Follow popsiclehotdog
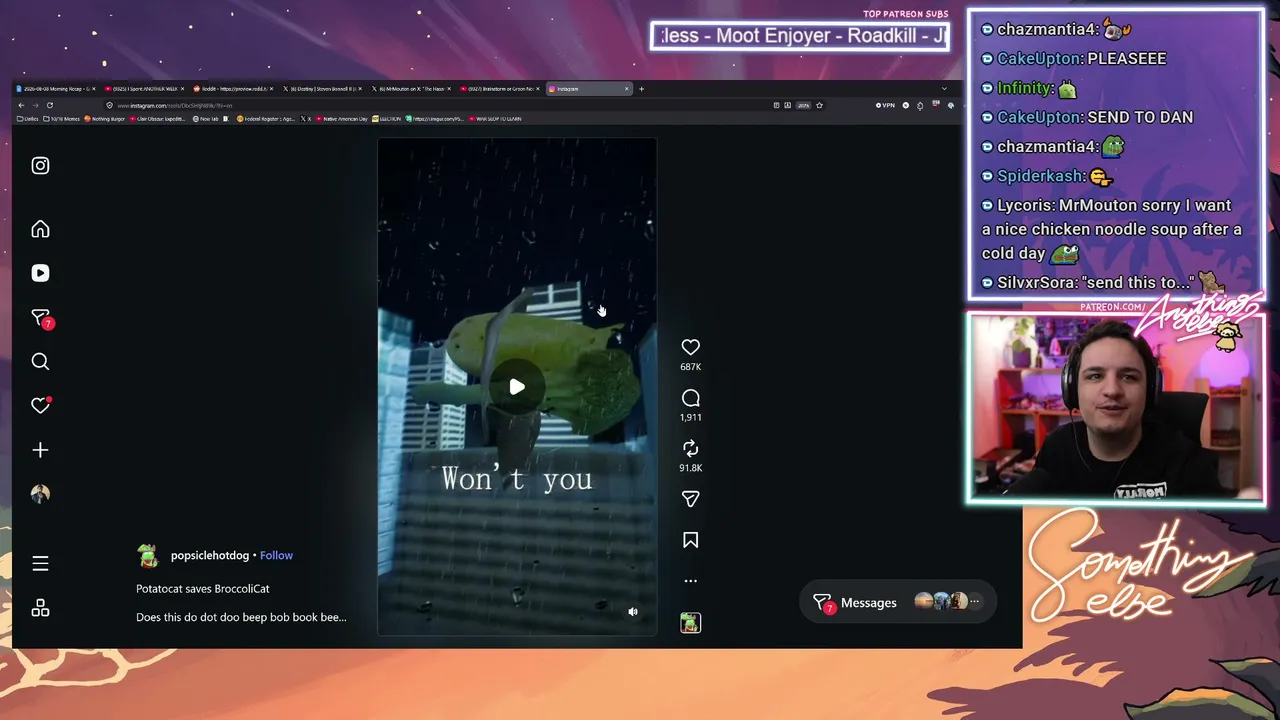This screenshot has height=720, width=1280. tap(276, 555)
